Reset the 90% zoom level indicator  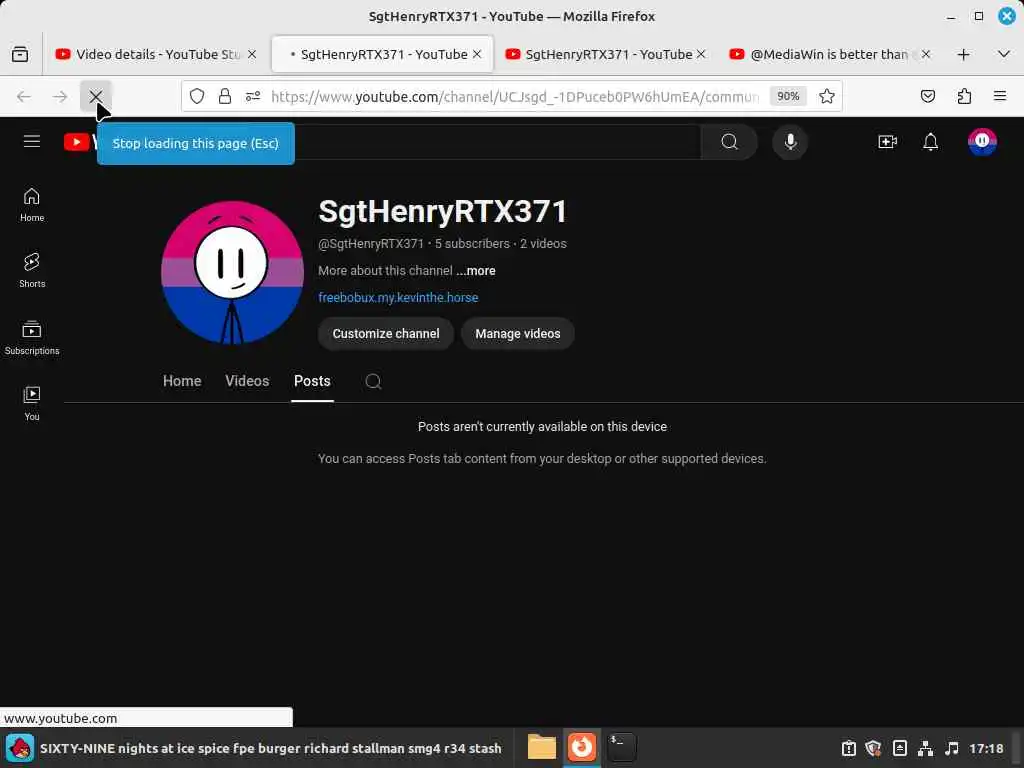[788, 97]
